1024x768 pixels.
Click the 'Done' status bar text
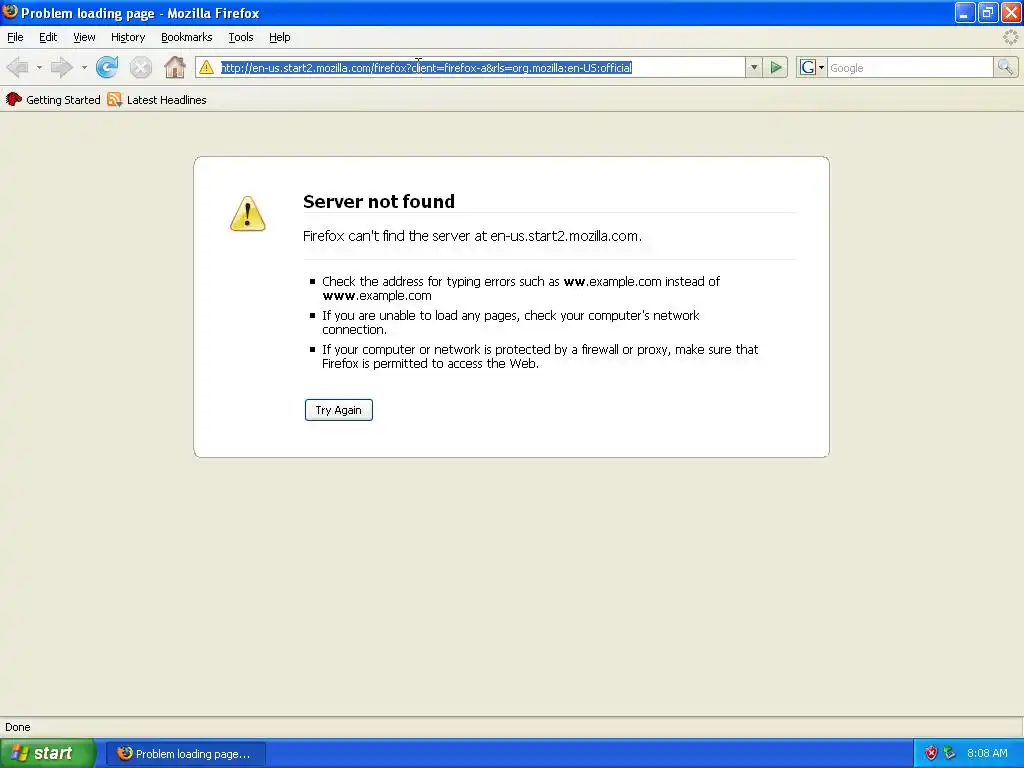coord(18,727)
